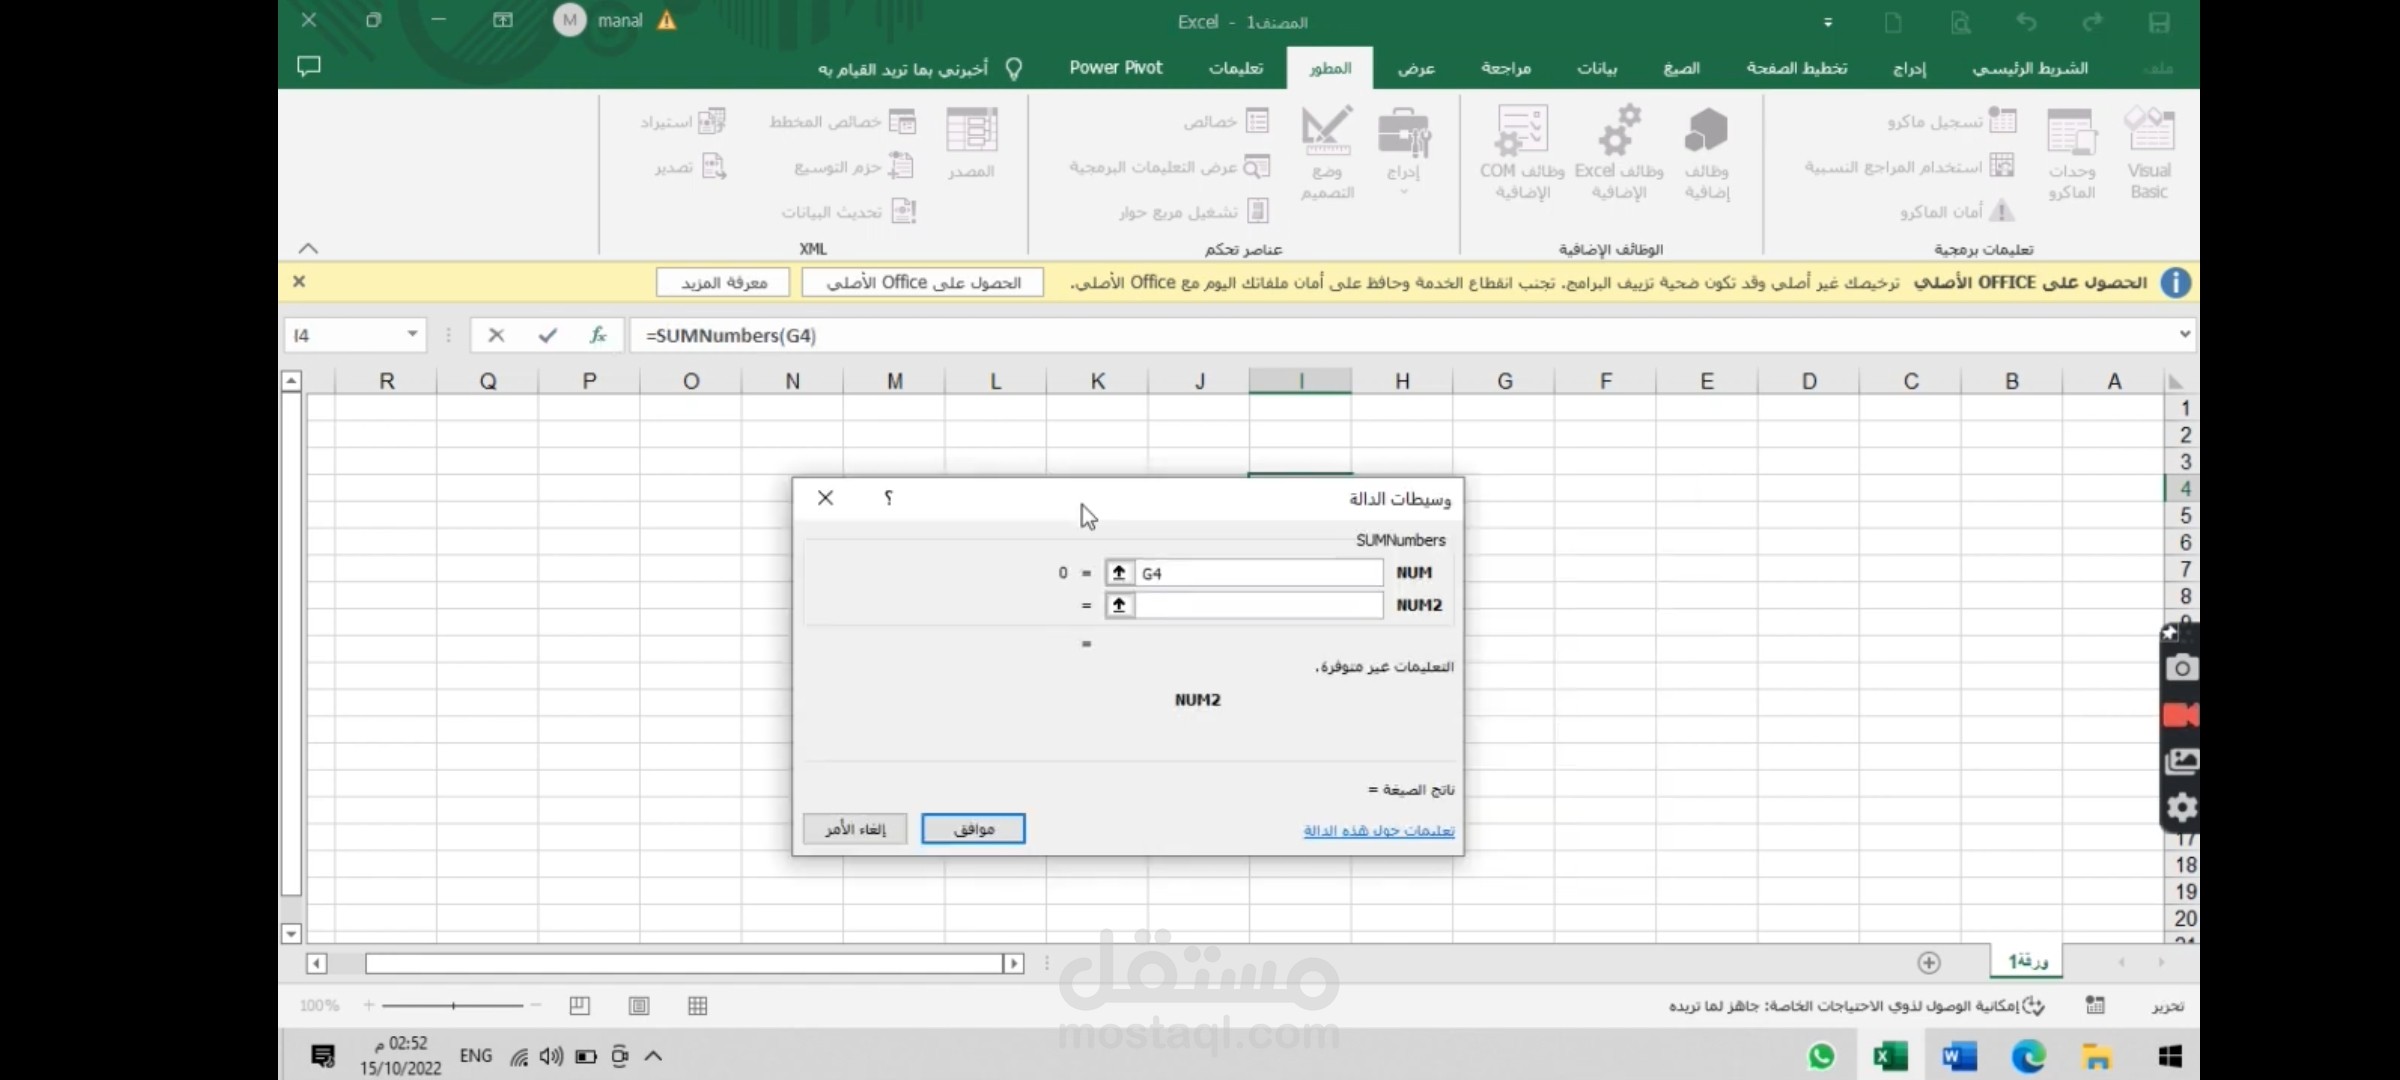
Task: Open WhatsApp from the taskbar
Action: coord(1822,1056)
